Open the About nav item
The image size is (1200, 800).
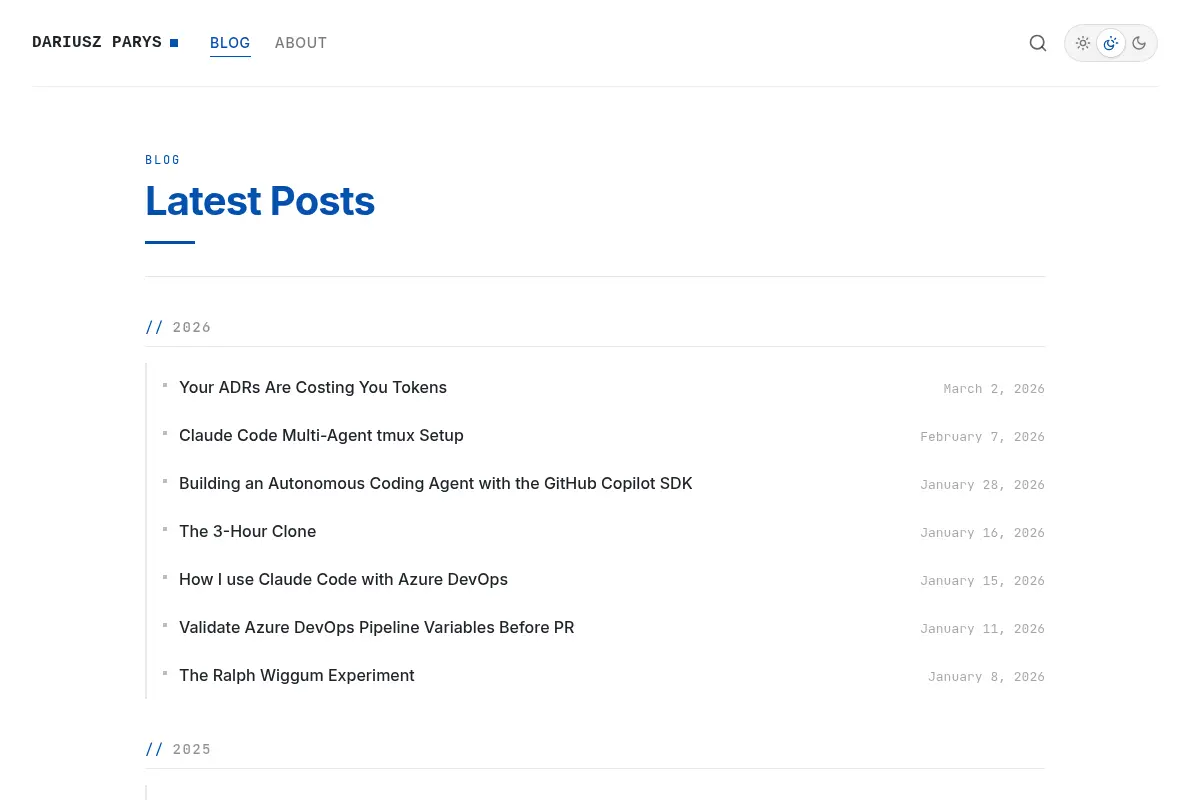tap(301, 43)
